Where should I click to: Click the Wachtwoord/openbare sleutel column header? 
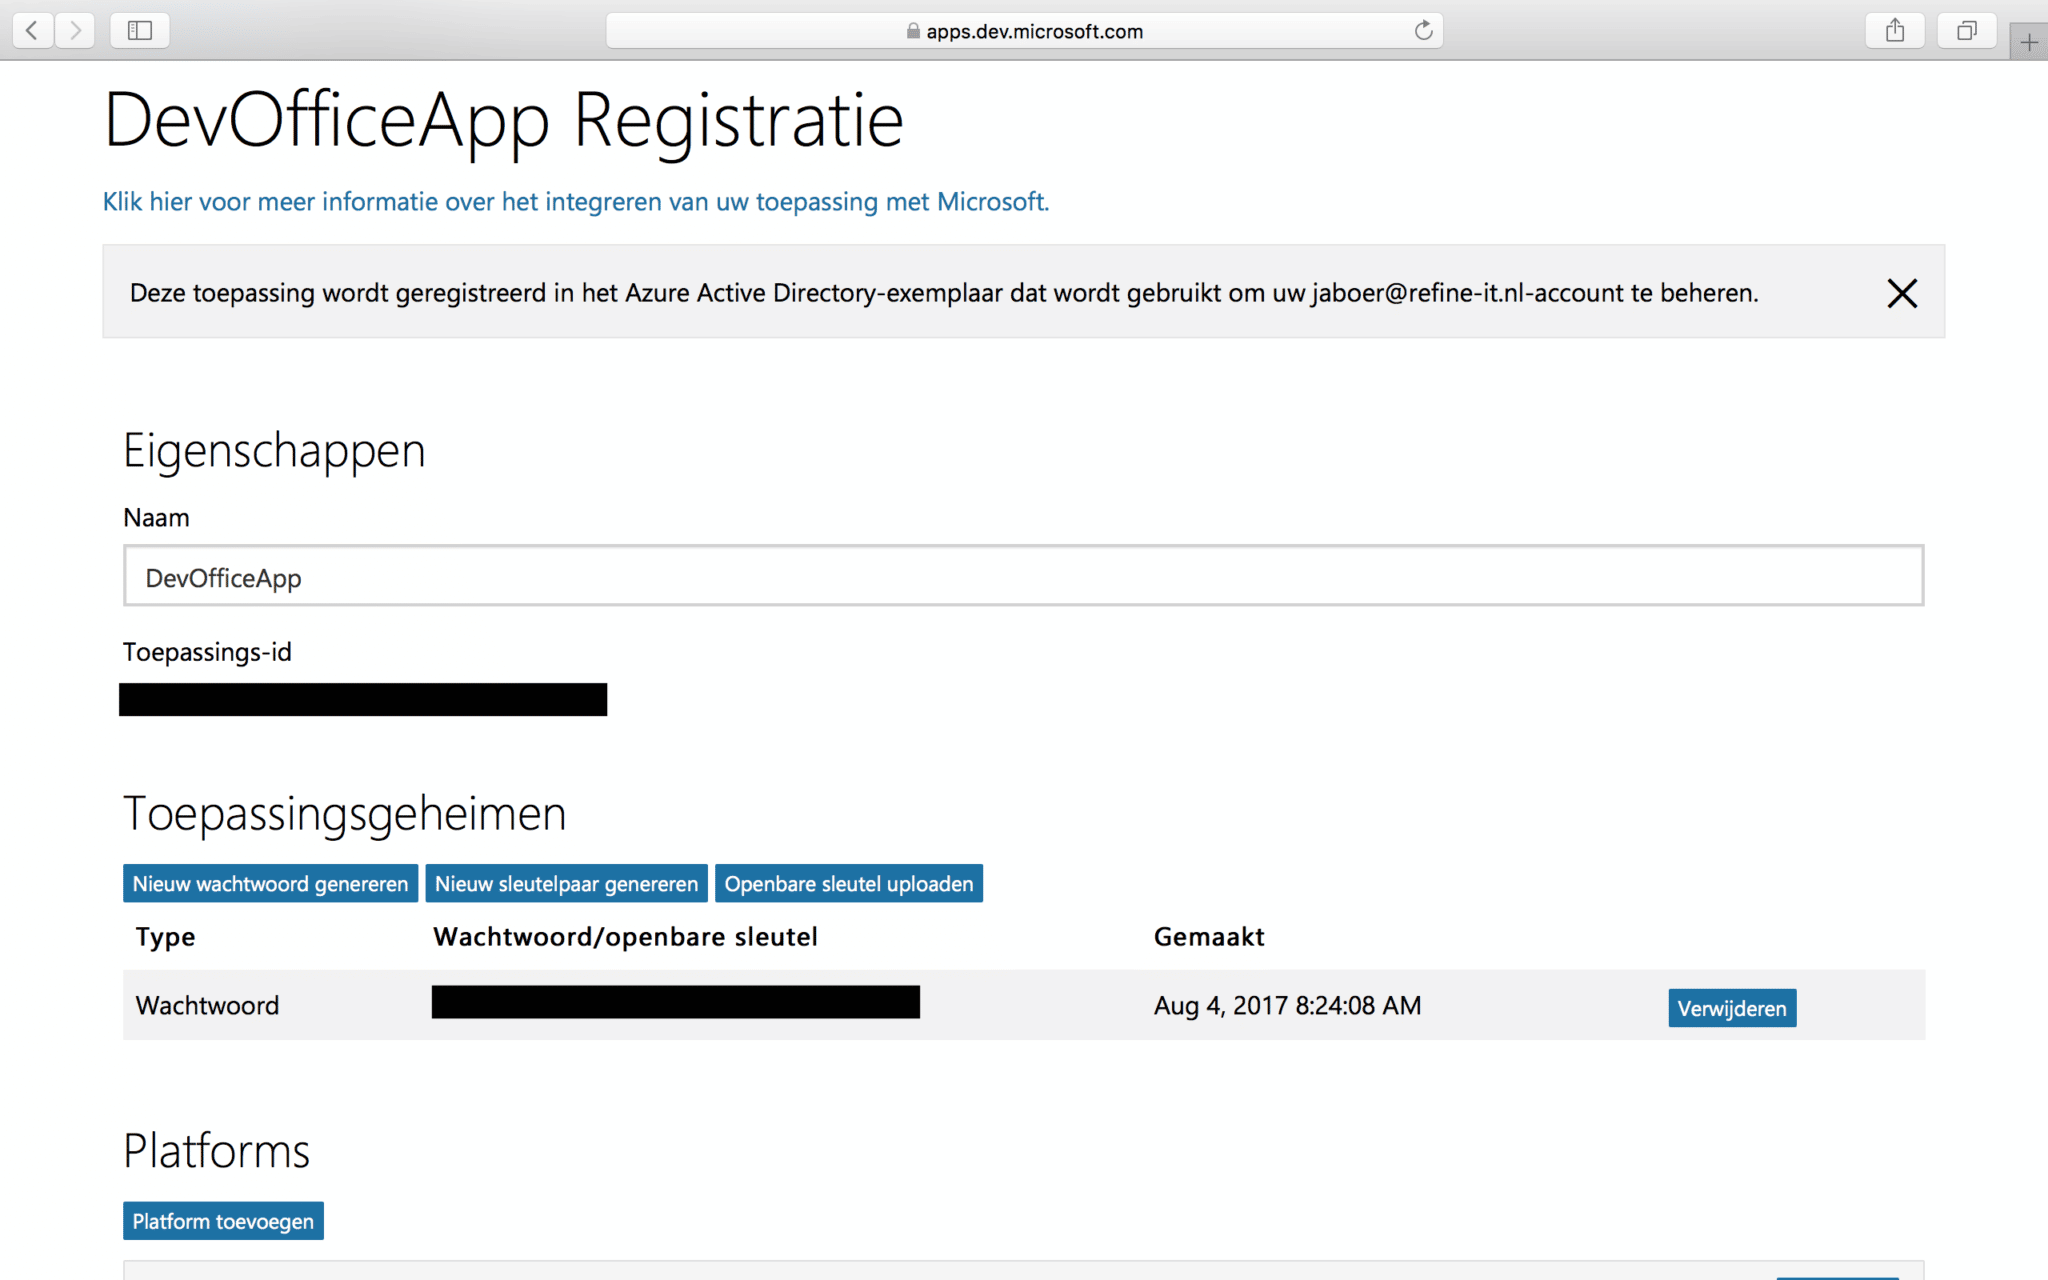[x=625, y=937]
